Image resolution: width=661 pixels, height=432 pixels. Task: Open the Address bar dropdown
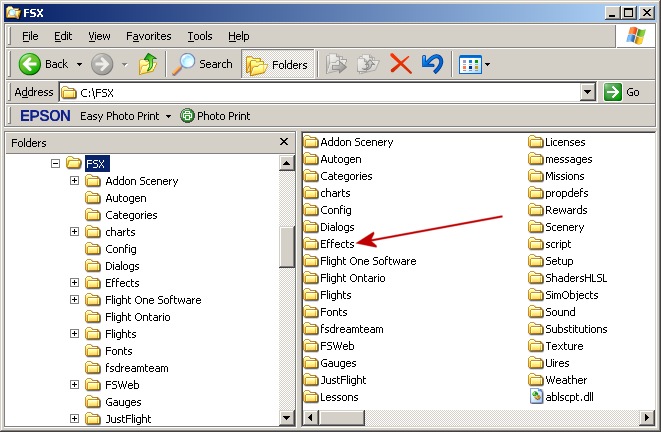click(x=588, y=92)
